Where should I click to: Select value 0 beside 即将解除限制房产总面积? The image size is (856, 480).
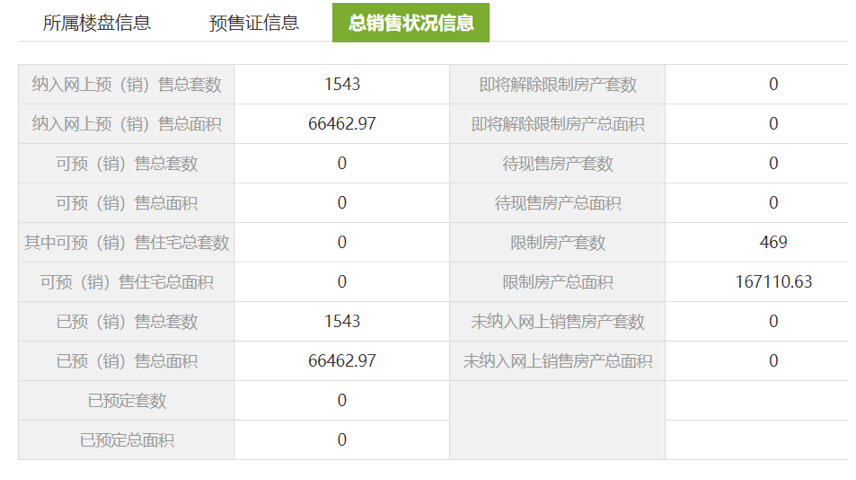point(773,124)
